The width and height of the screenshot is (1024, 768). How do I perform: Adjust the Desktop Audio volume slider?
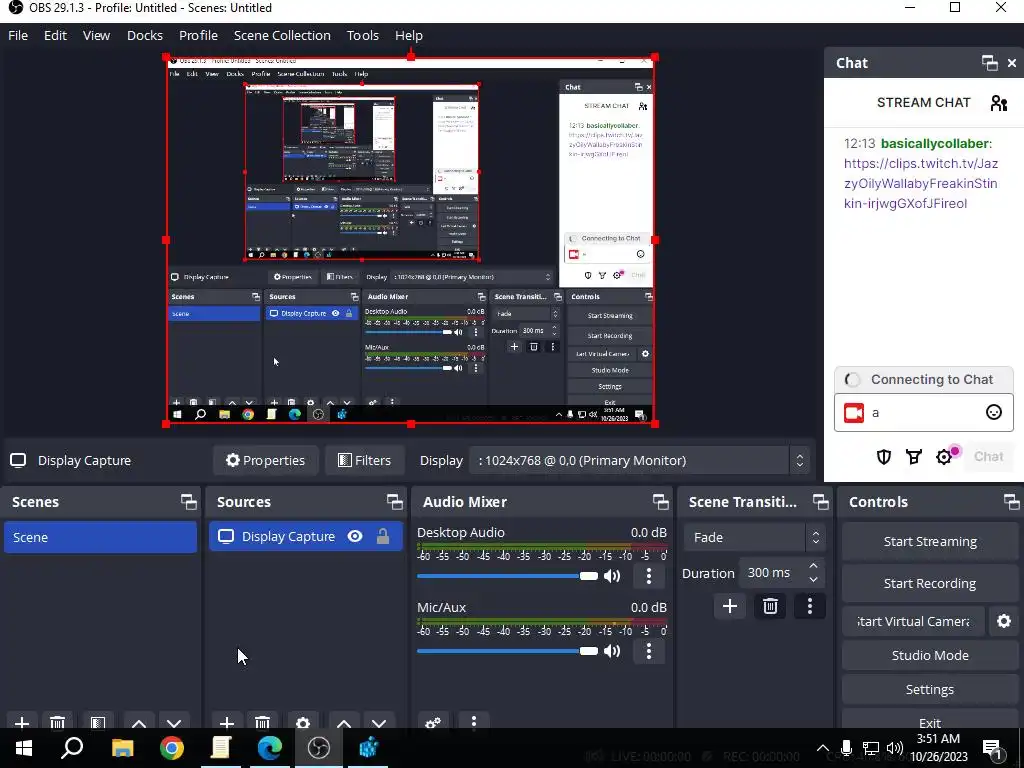coord(507,576)
